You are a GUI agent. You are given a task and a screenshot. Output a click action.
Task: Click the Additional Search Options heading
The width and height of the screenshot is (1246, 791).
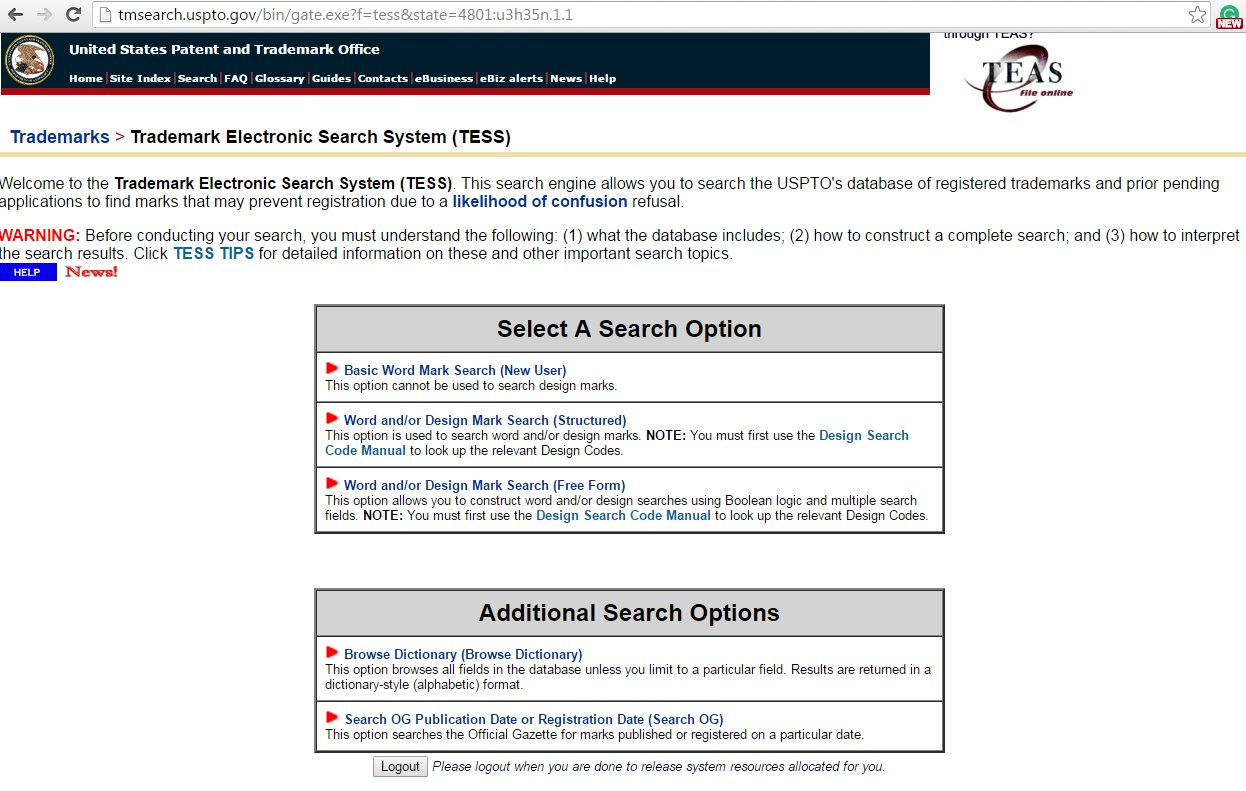629,613
